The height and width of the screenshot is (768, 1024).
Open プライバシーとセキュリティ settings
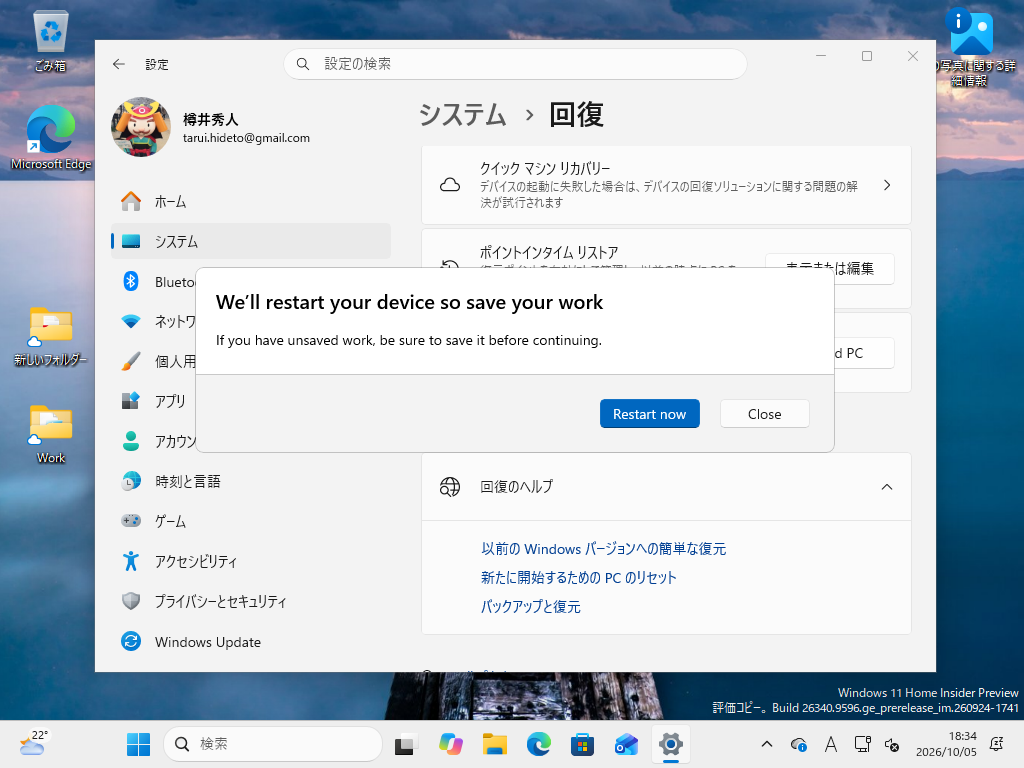[251, 601]
